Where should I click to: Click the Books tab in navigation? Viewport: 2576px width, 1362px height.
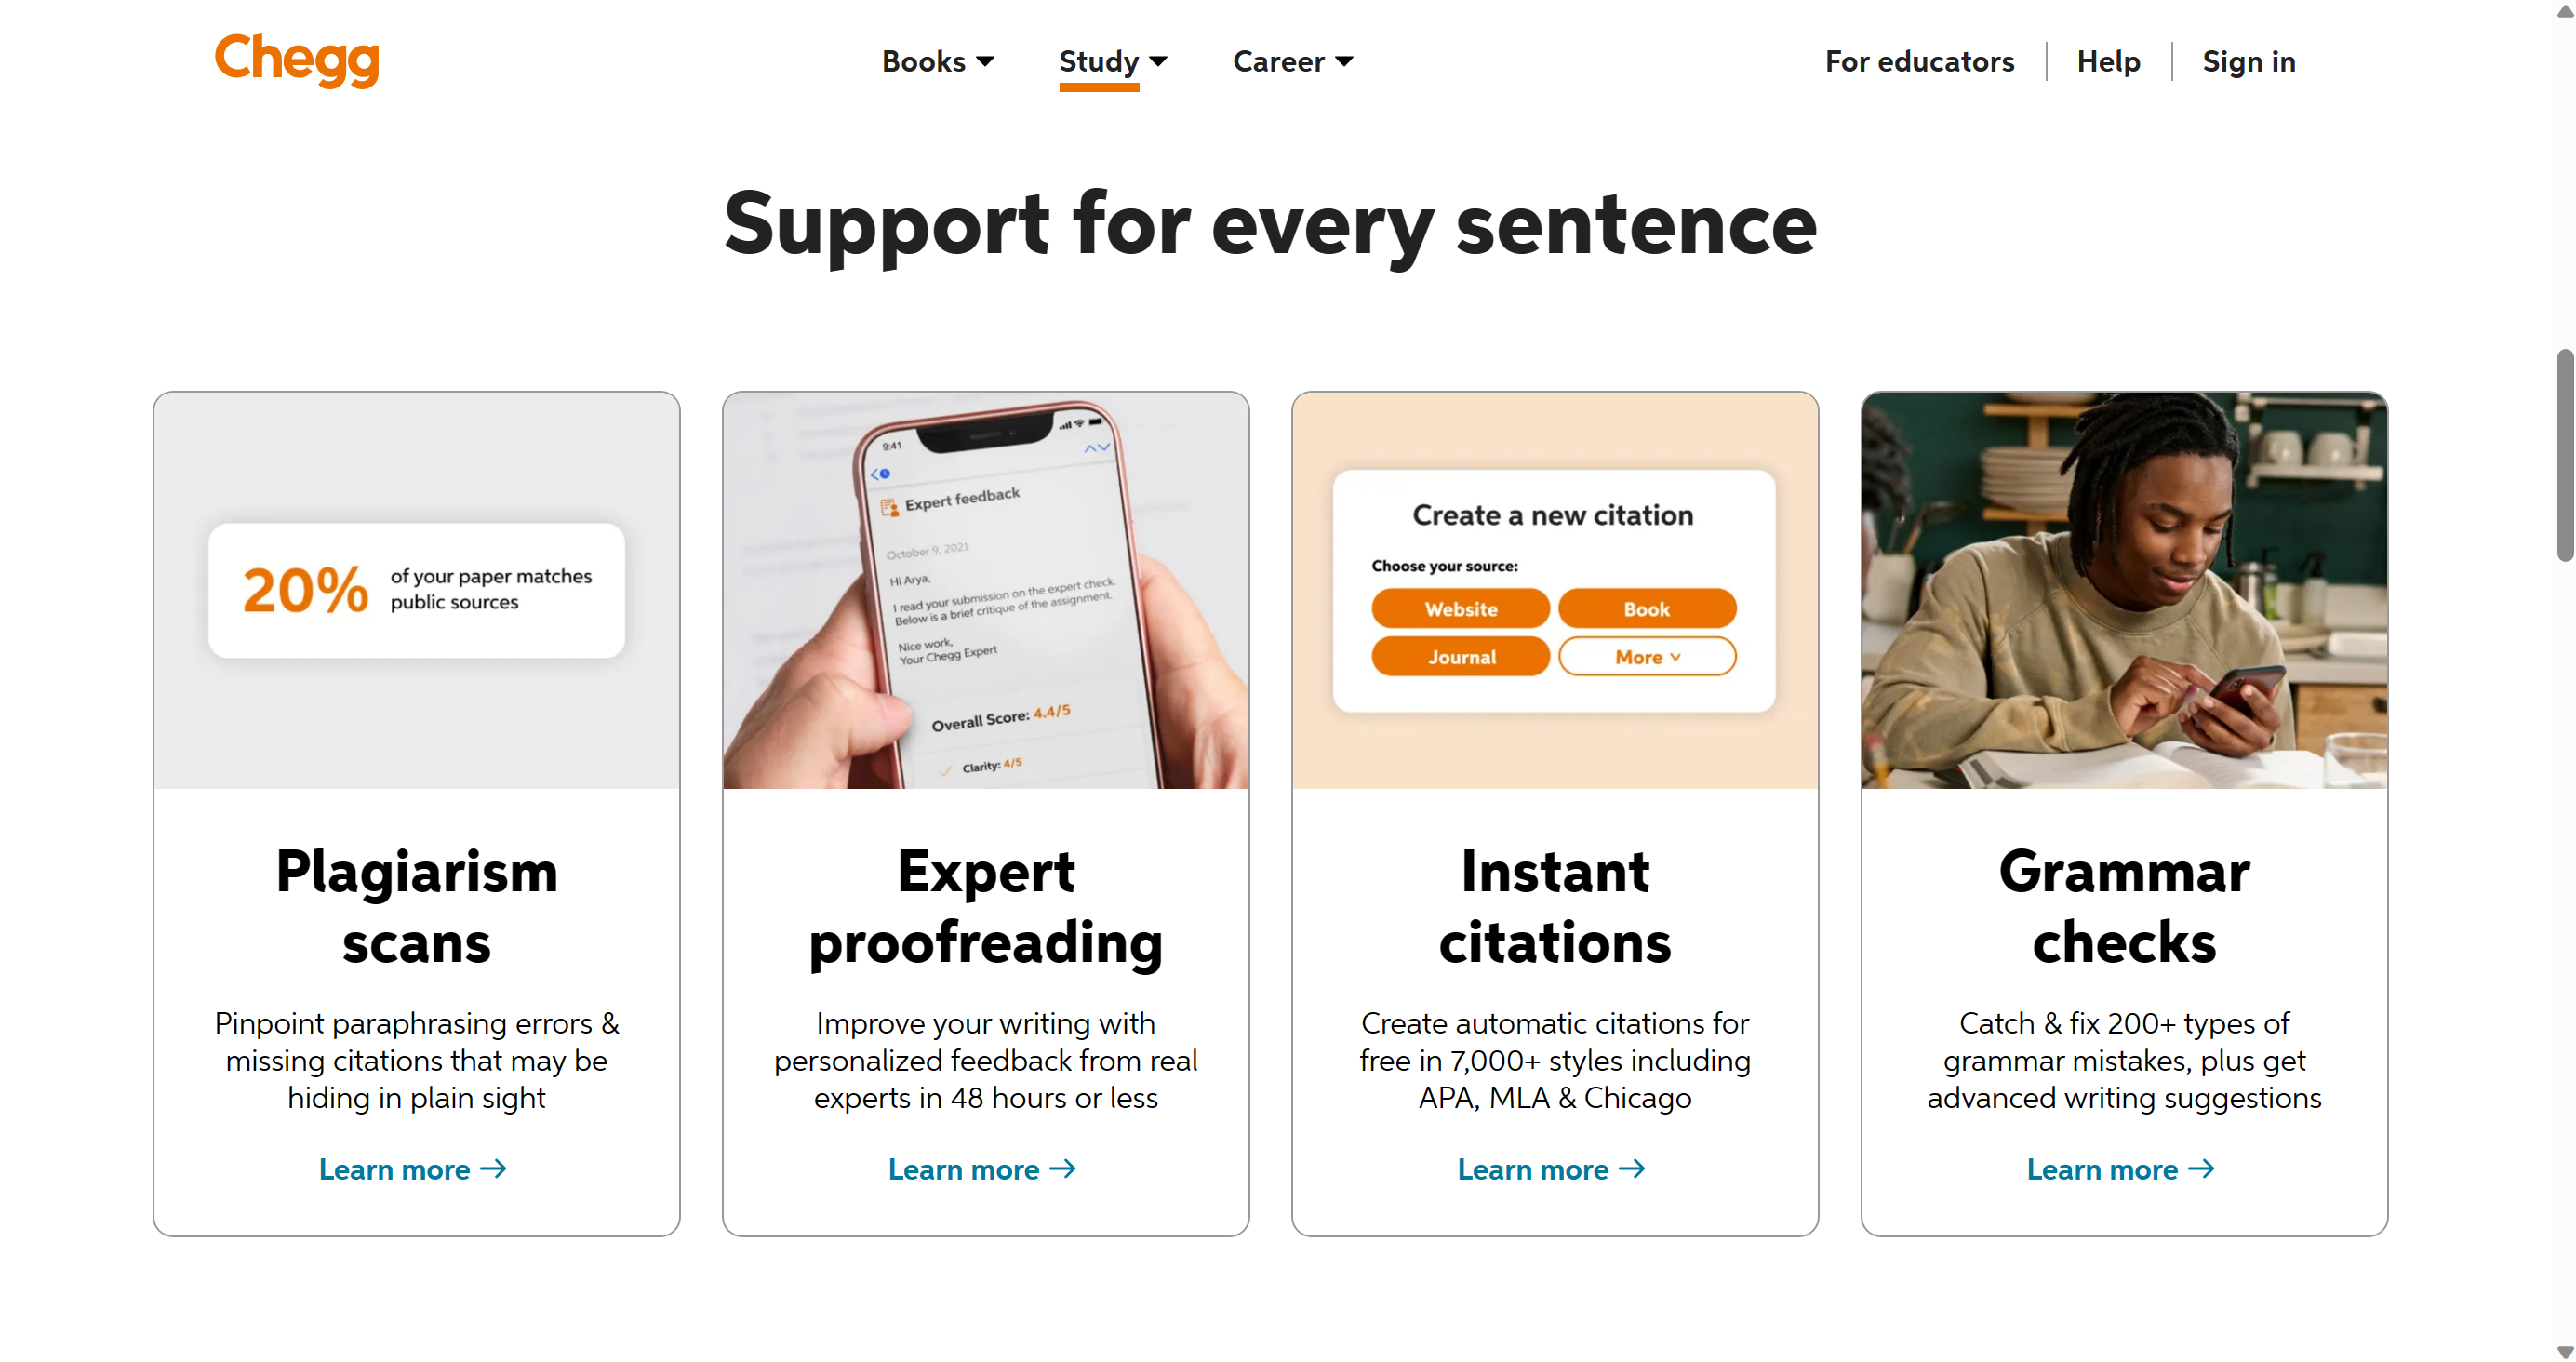[939, 61]
